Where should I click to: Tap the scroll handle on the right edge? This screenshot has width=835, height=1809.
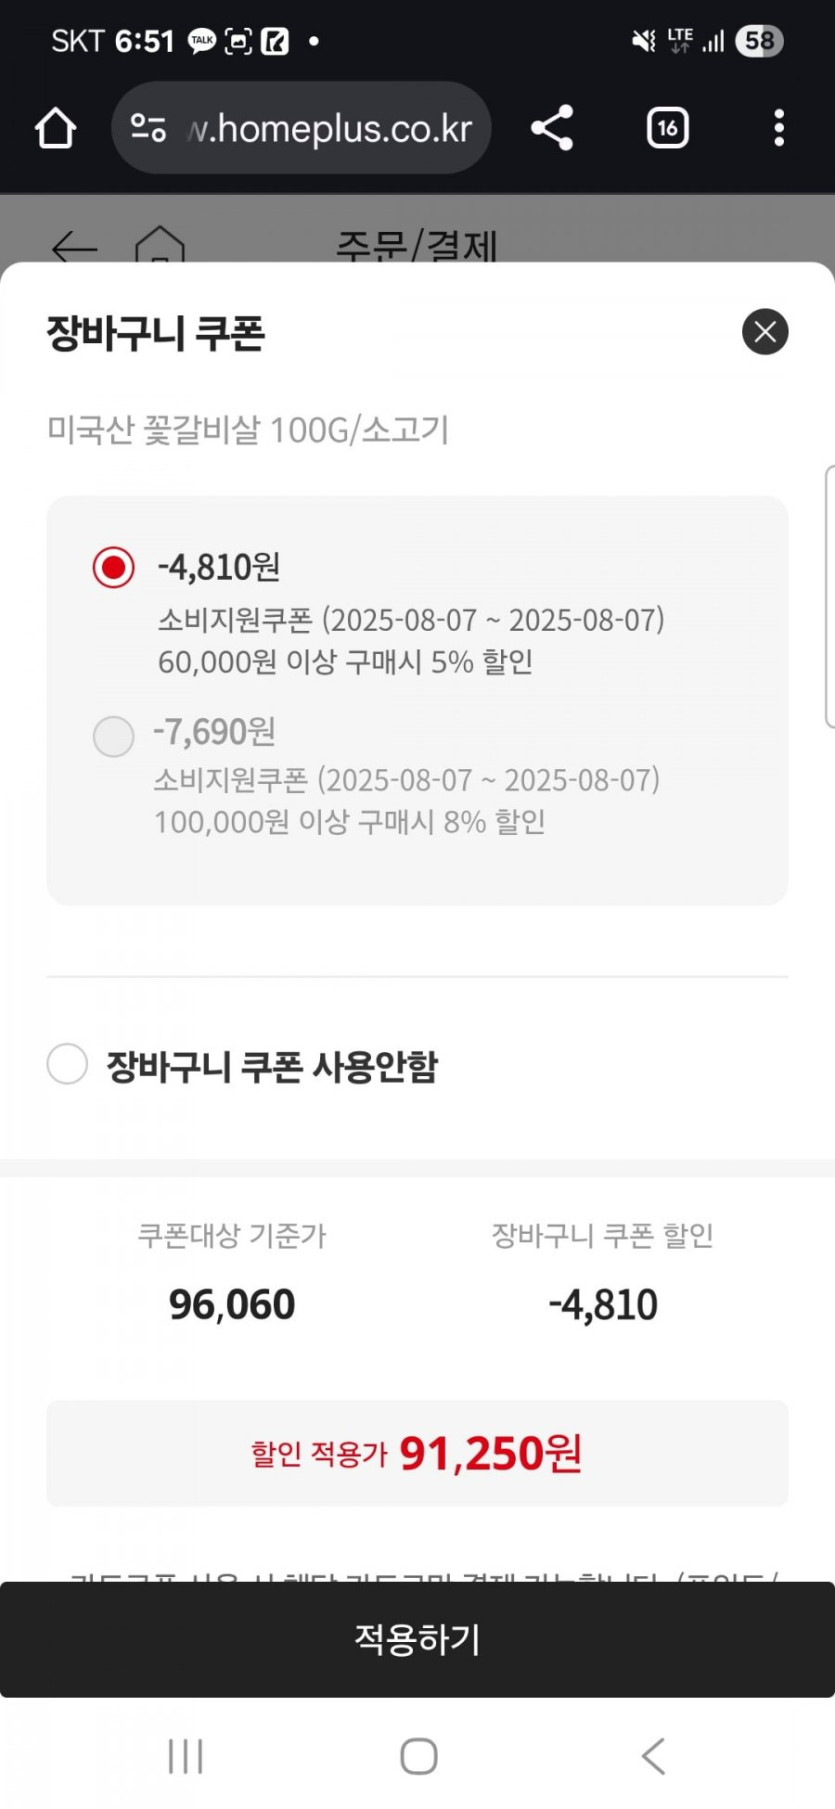point(829,596)
